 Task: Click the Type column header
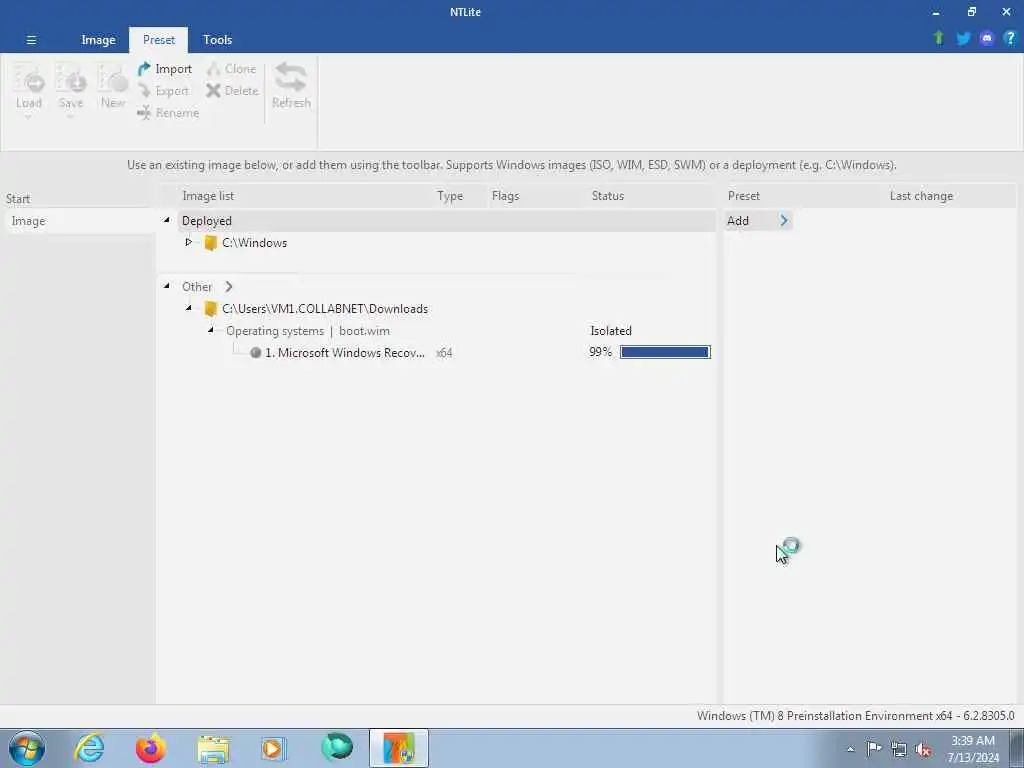click(450, 196)
